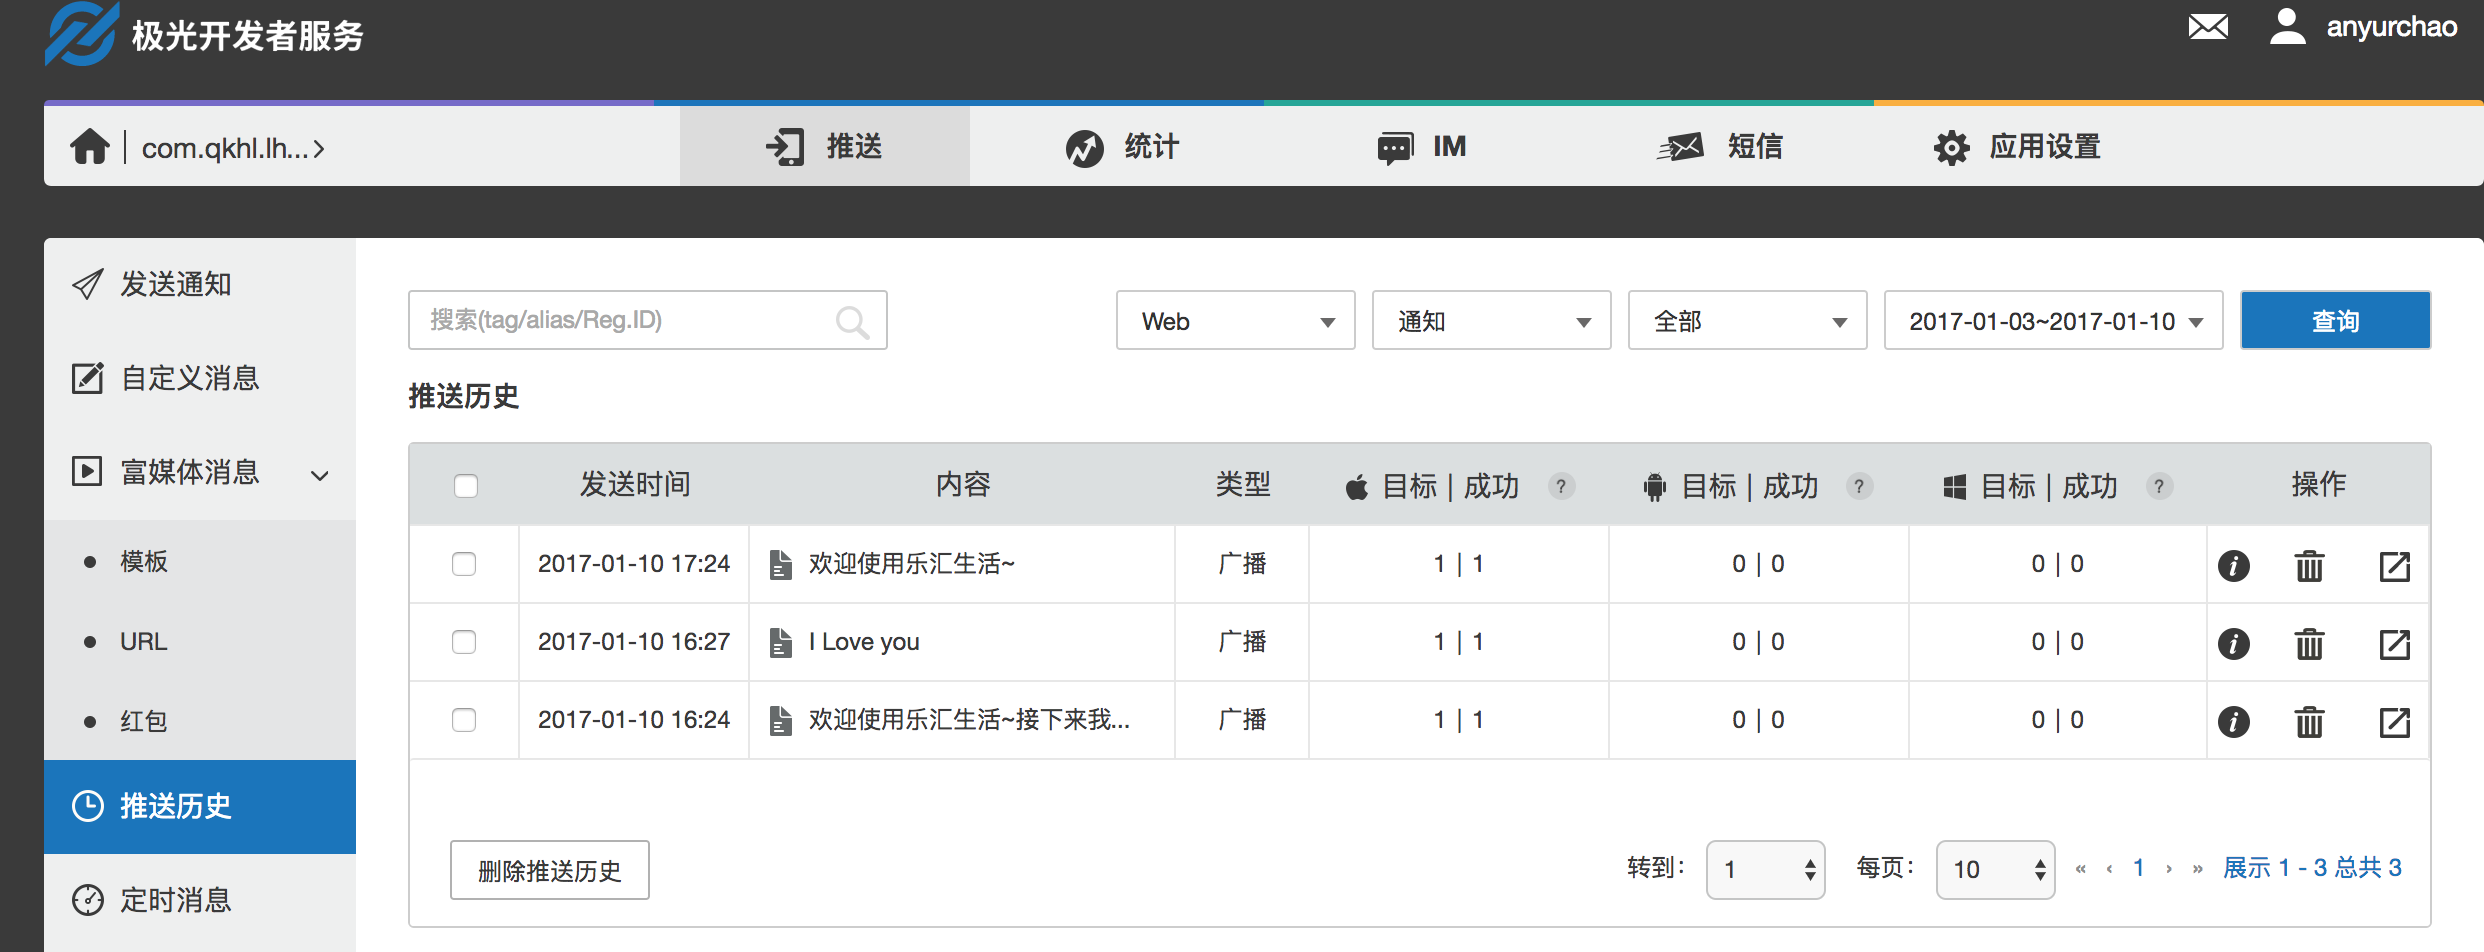Click help icon beside Apple target column
Viewport: 2484px width, 952px height.
click(1560, 486)
